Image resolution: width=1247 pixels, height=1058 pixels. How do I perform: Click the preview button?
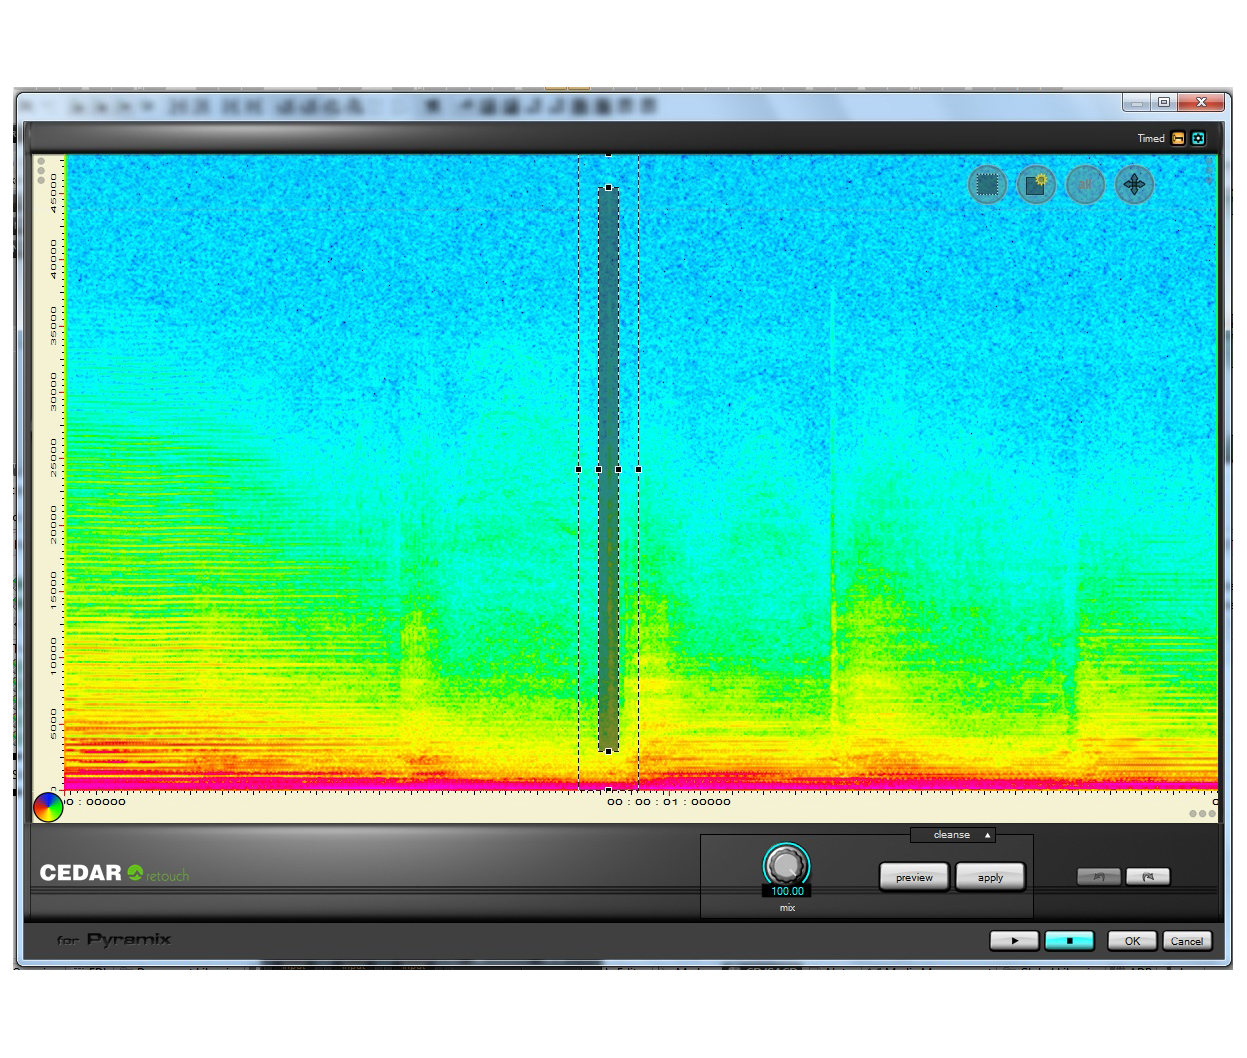click(x=914, y=877)
